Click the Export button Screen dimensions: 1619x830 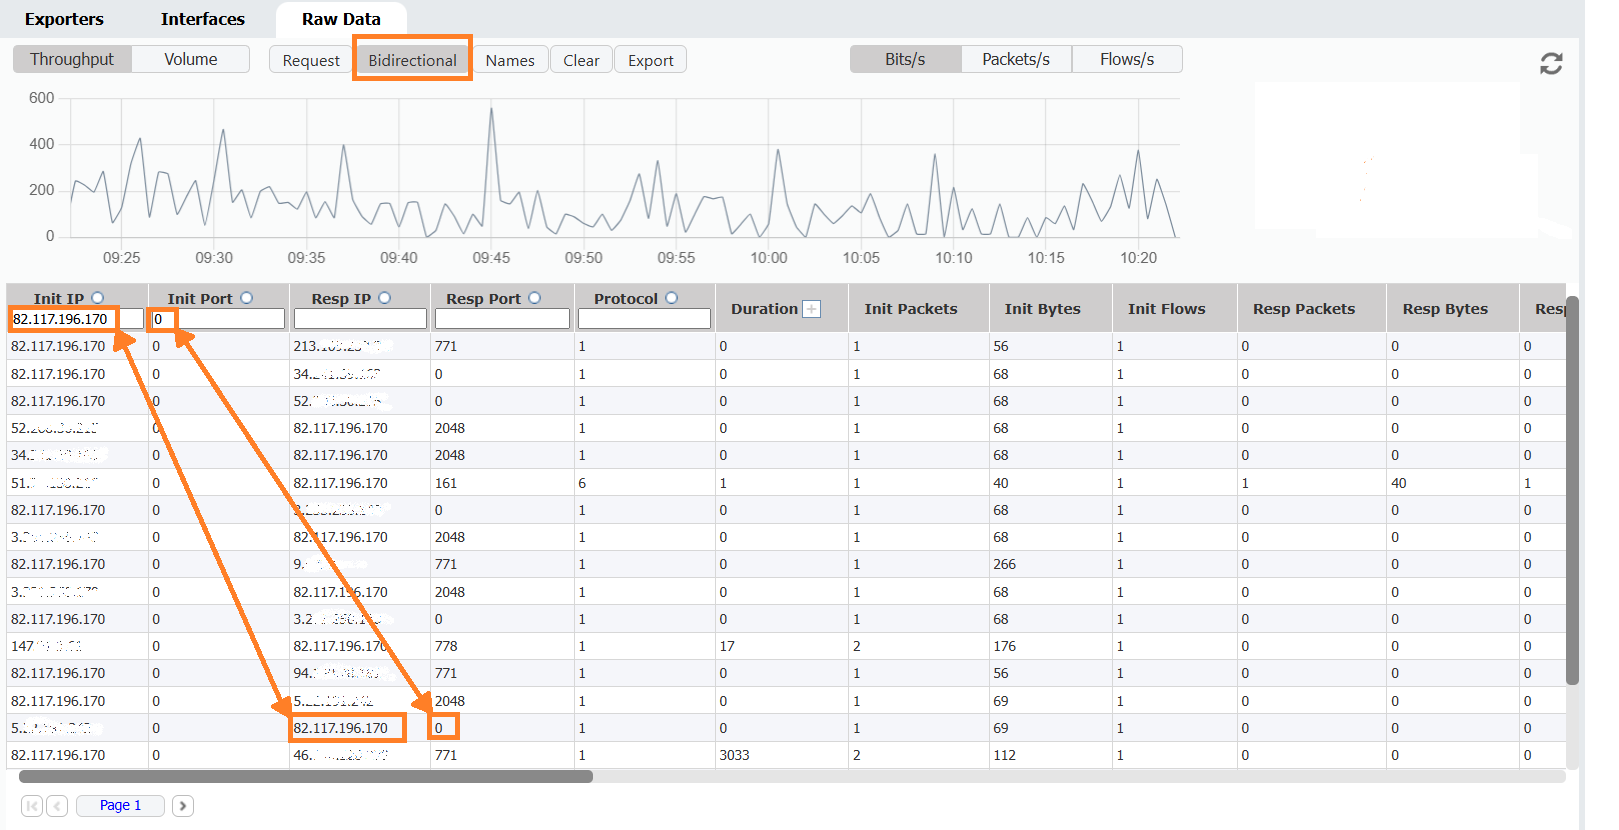(650, 60)
